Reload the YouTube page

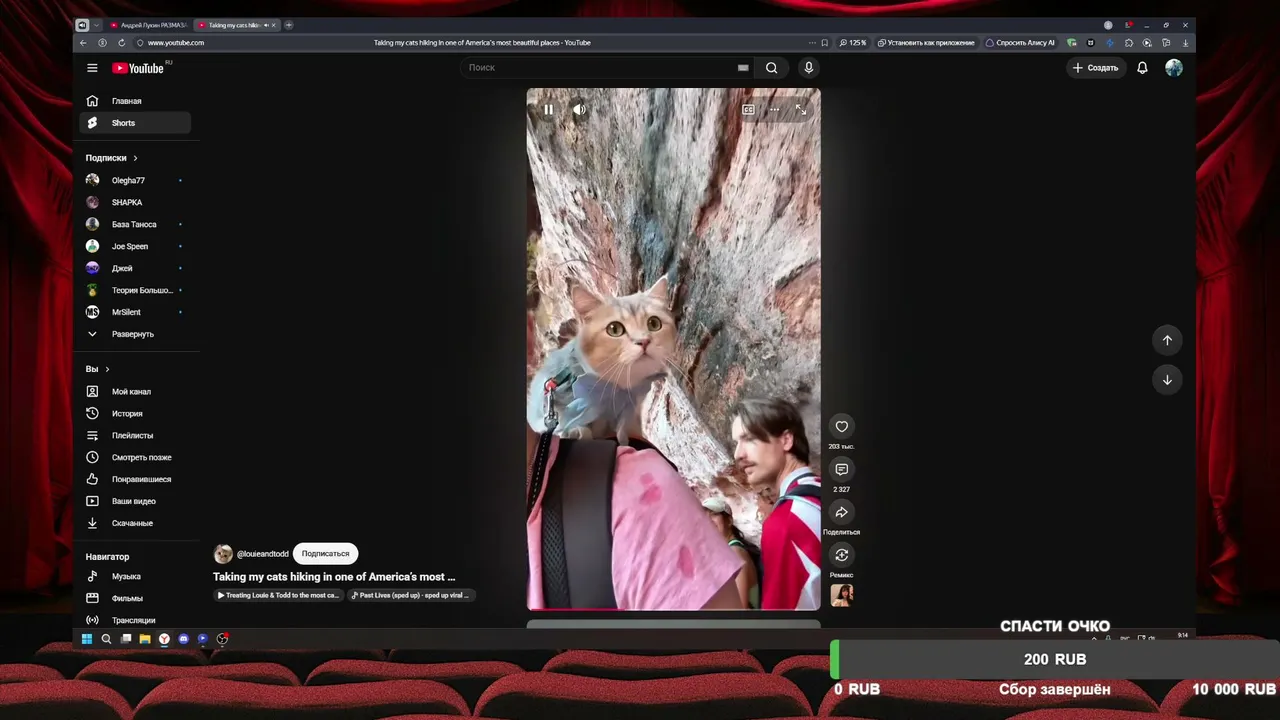121,43
